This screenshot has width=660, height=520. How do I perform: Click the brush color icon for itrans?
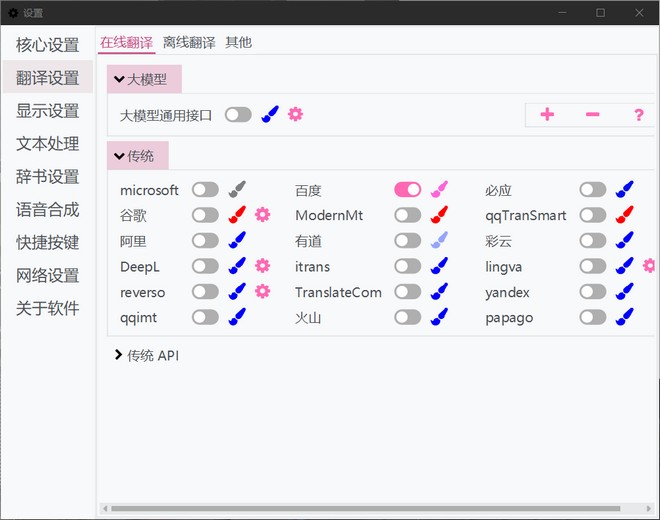439,266
